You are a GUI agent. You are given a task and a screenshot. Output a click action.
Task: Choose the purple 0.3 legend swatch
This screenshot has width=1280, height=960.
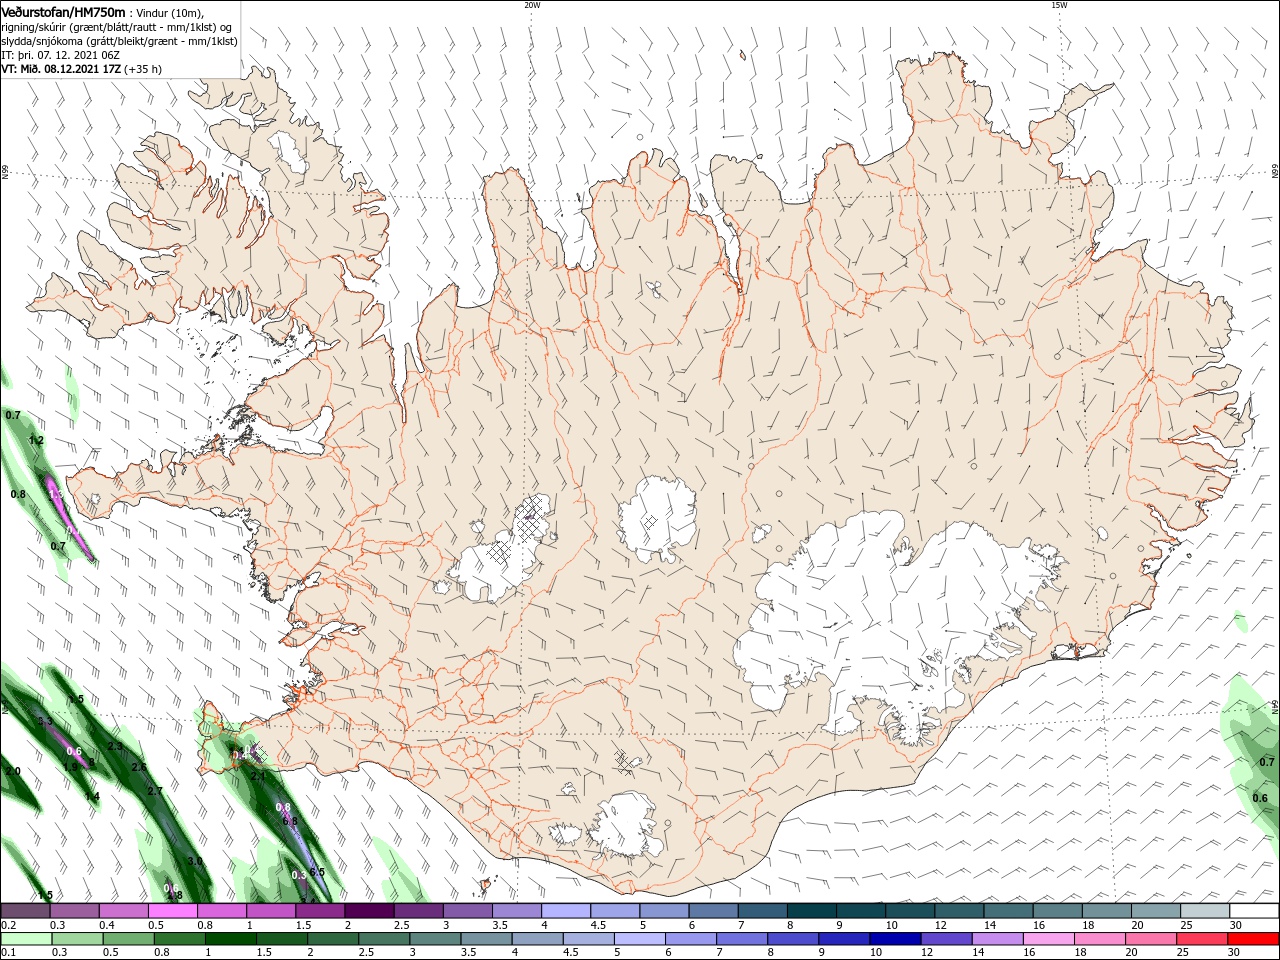click(74, 911)
